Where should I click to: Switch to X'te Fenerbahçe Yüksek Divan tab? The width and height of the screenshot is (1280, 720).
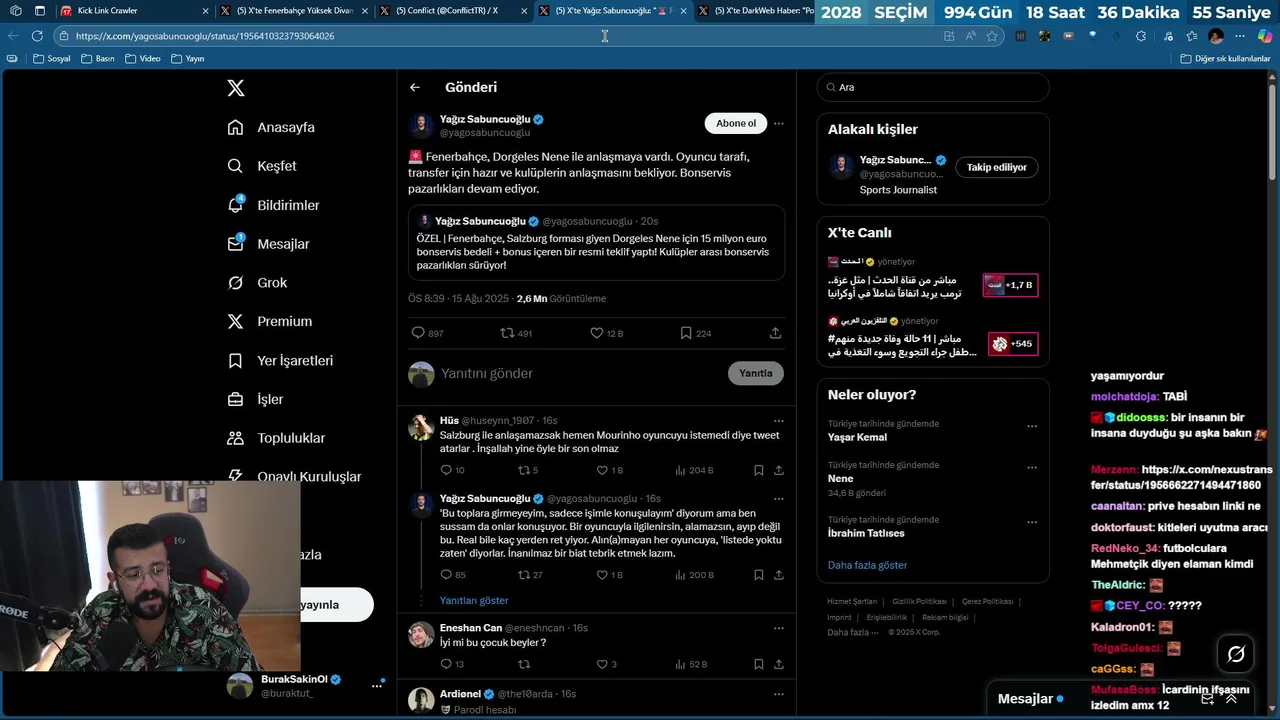point(295,10)
